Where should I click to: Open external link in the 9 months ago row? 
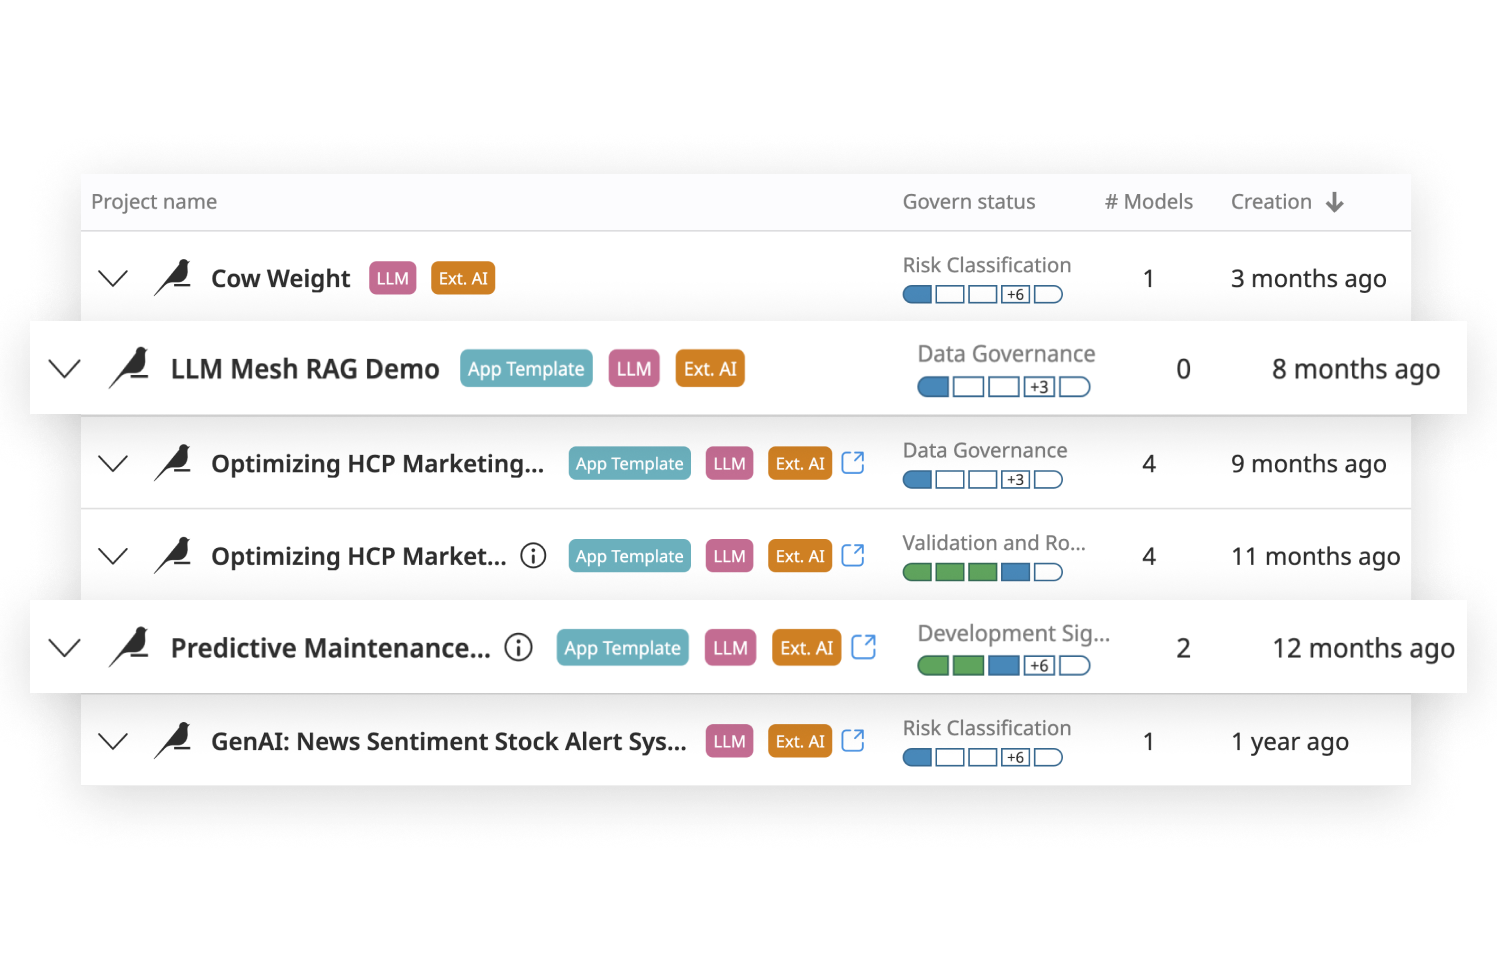852,462
